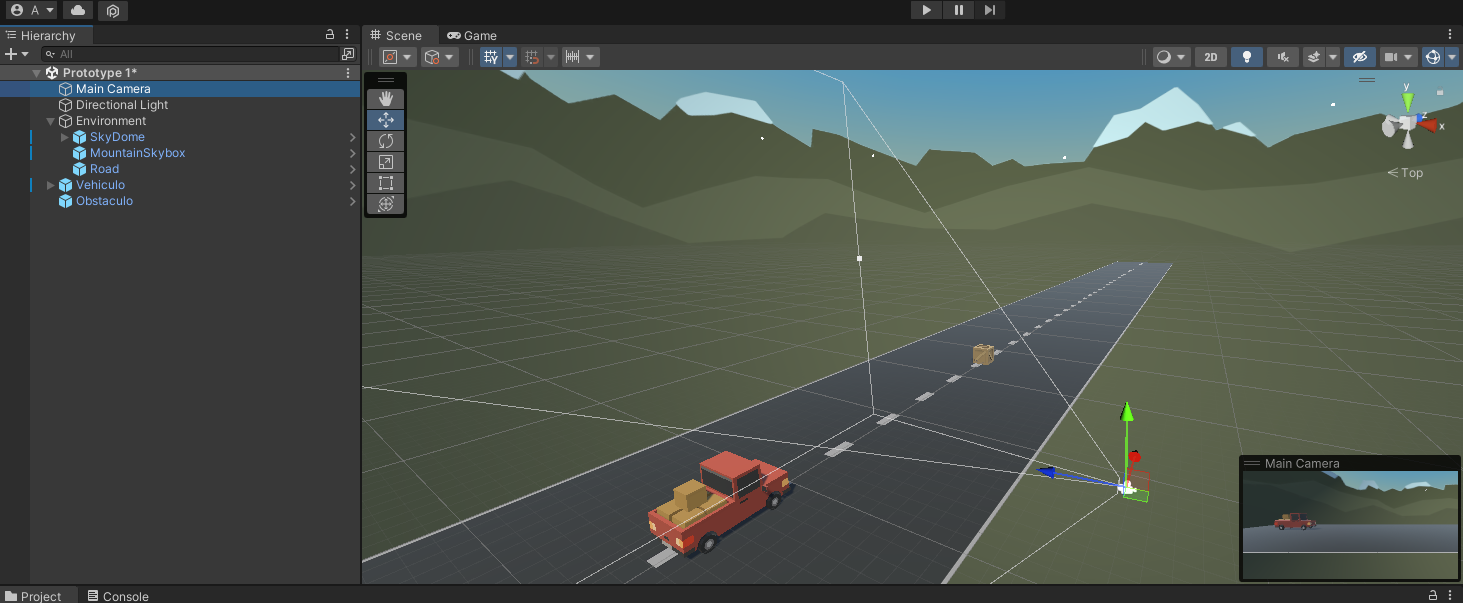Click the Step forward button
The height and width of the screenshot is (603, 1463).
tap(989, 10)
